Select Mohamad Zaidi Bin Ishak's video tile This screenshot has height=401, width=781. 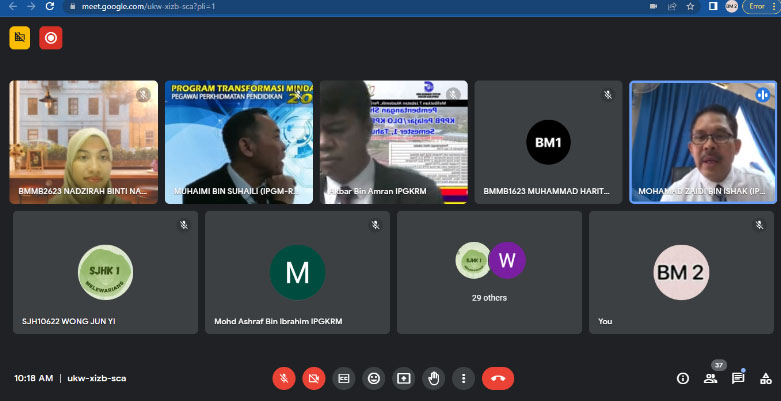pos(703,142)
